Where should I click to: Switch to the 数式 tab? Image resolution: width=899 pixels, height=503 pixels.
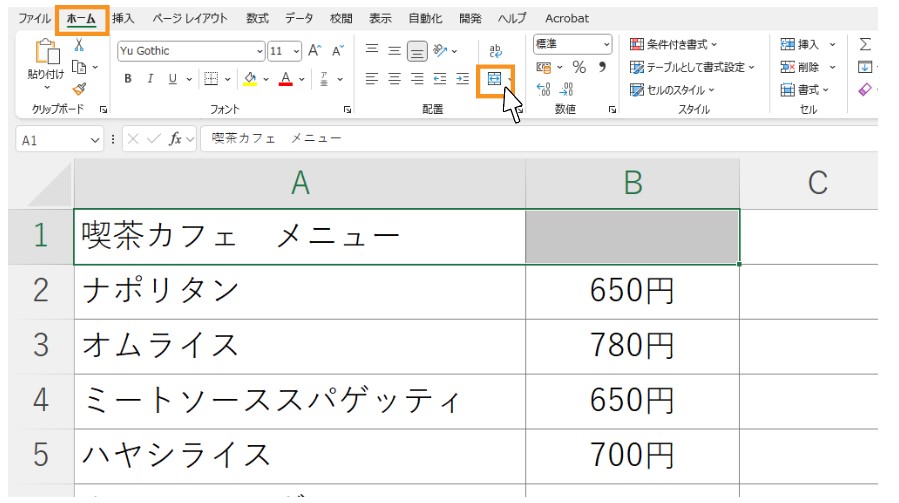click(257, 18)
